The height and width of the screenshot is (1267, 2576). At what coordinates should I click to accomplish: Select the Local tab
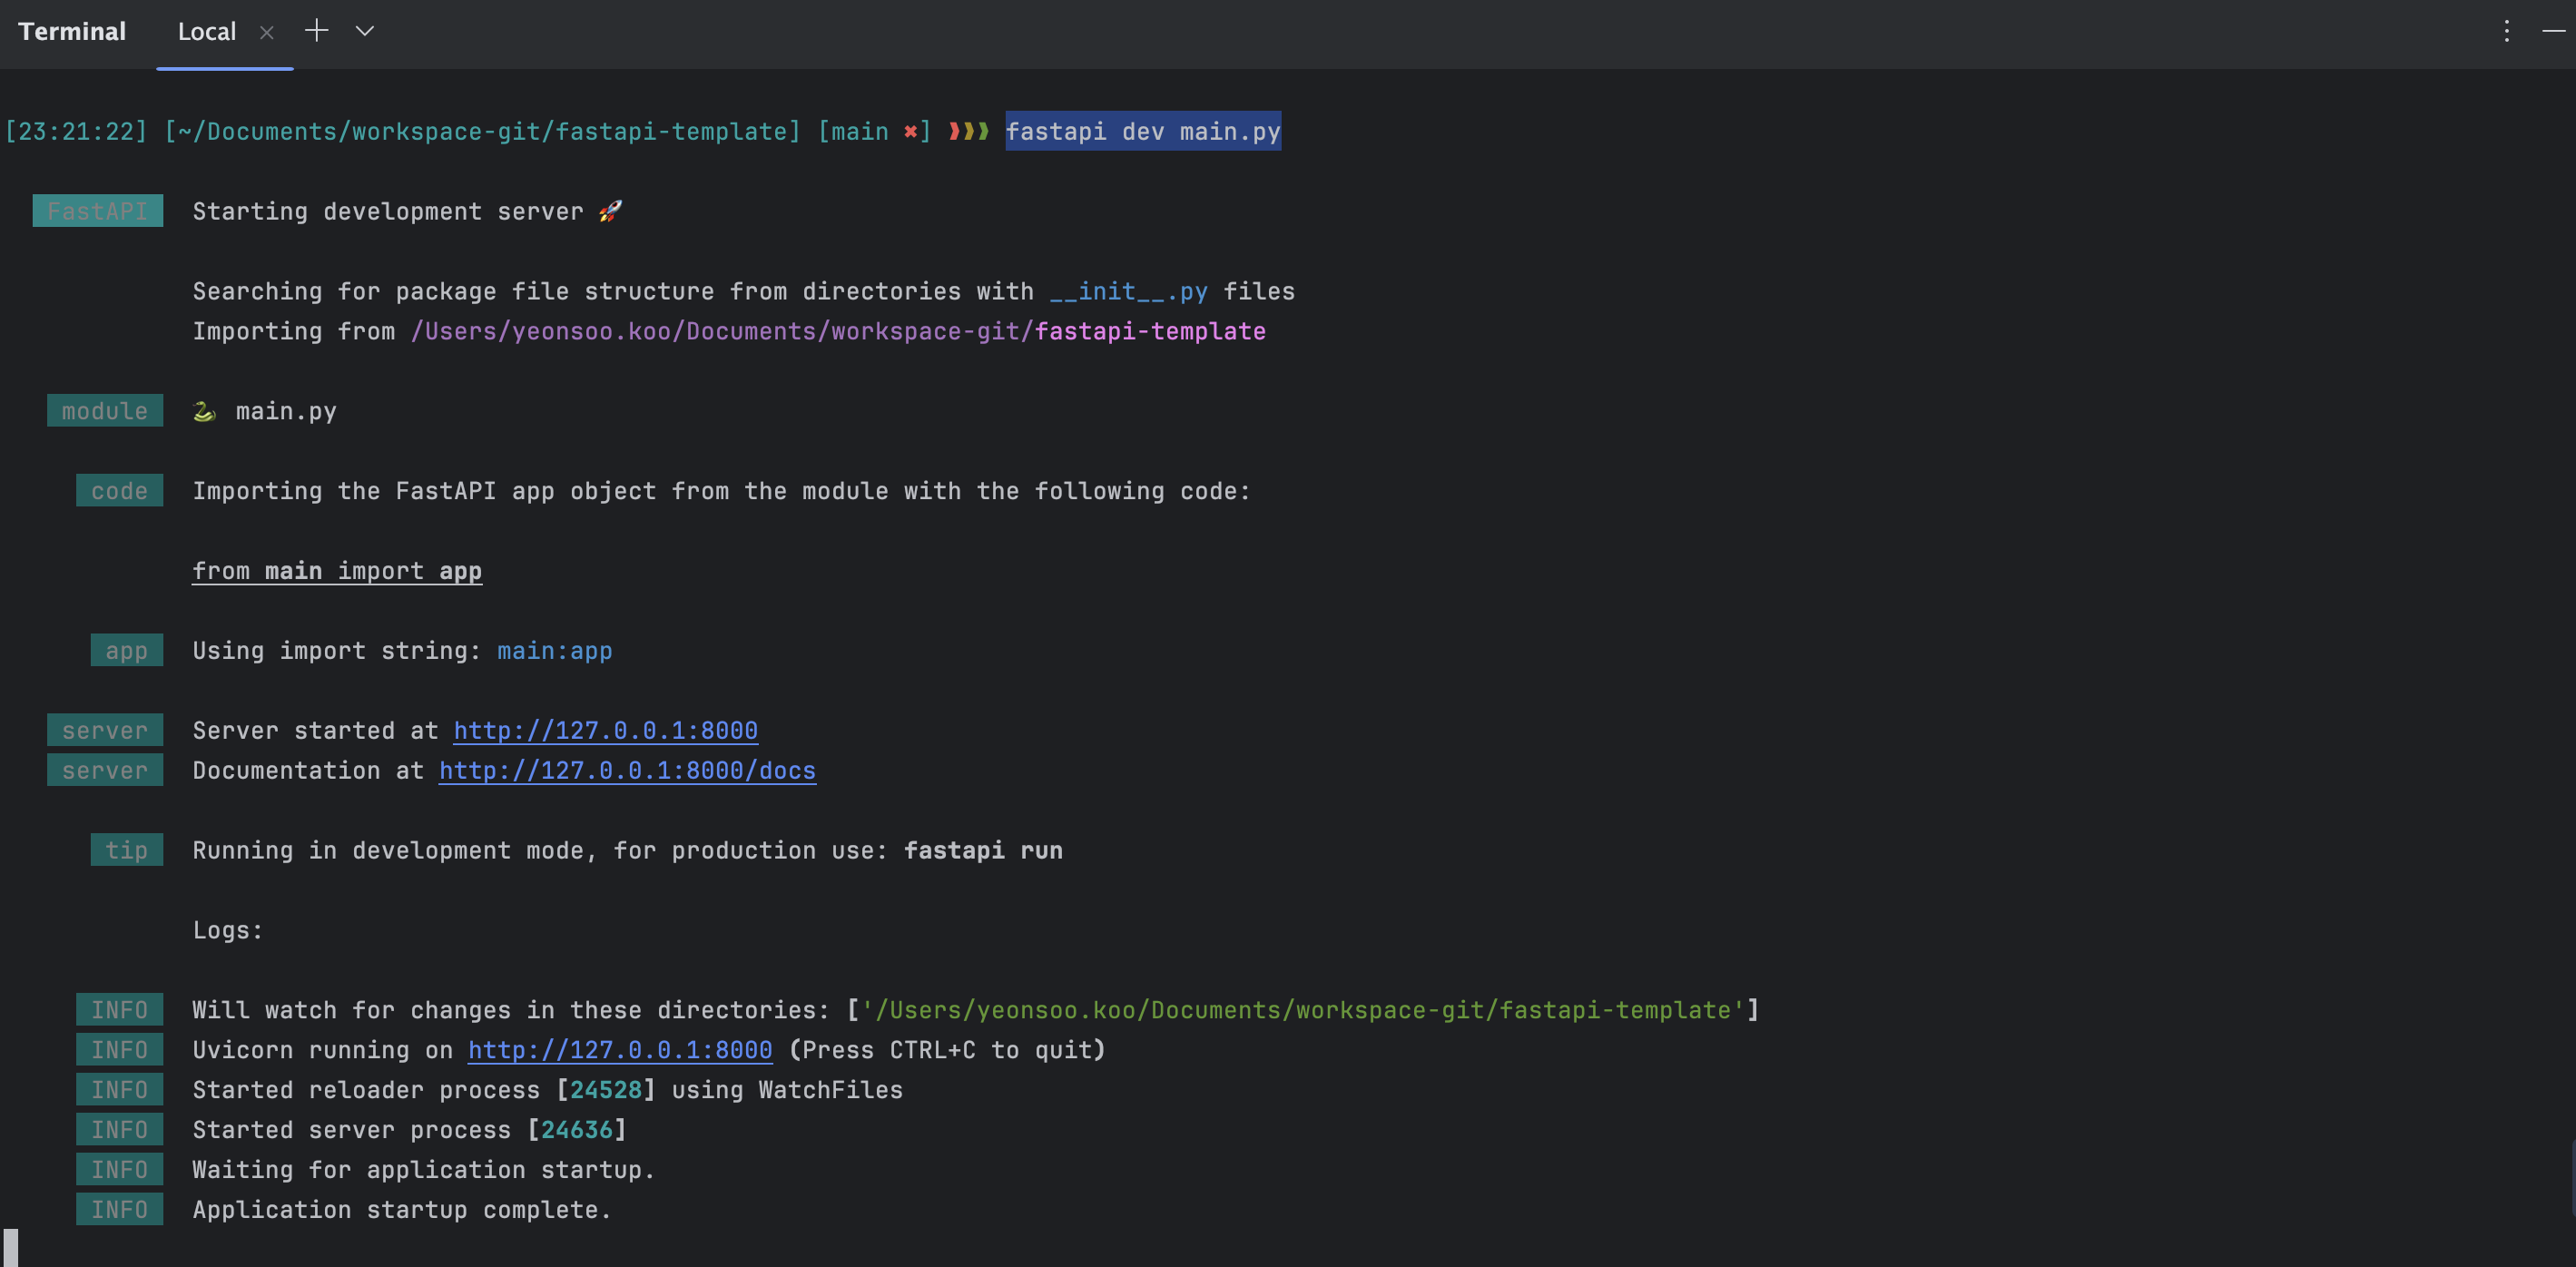207,32
